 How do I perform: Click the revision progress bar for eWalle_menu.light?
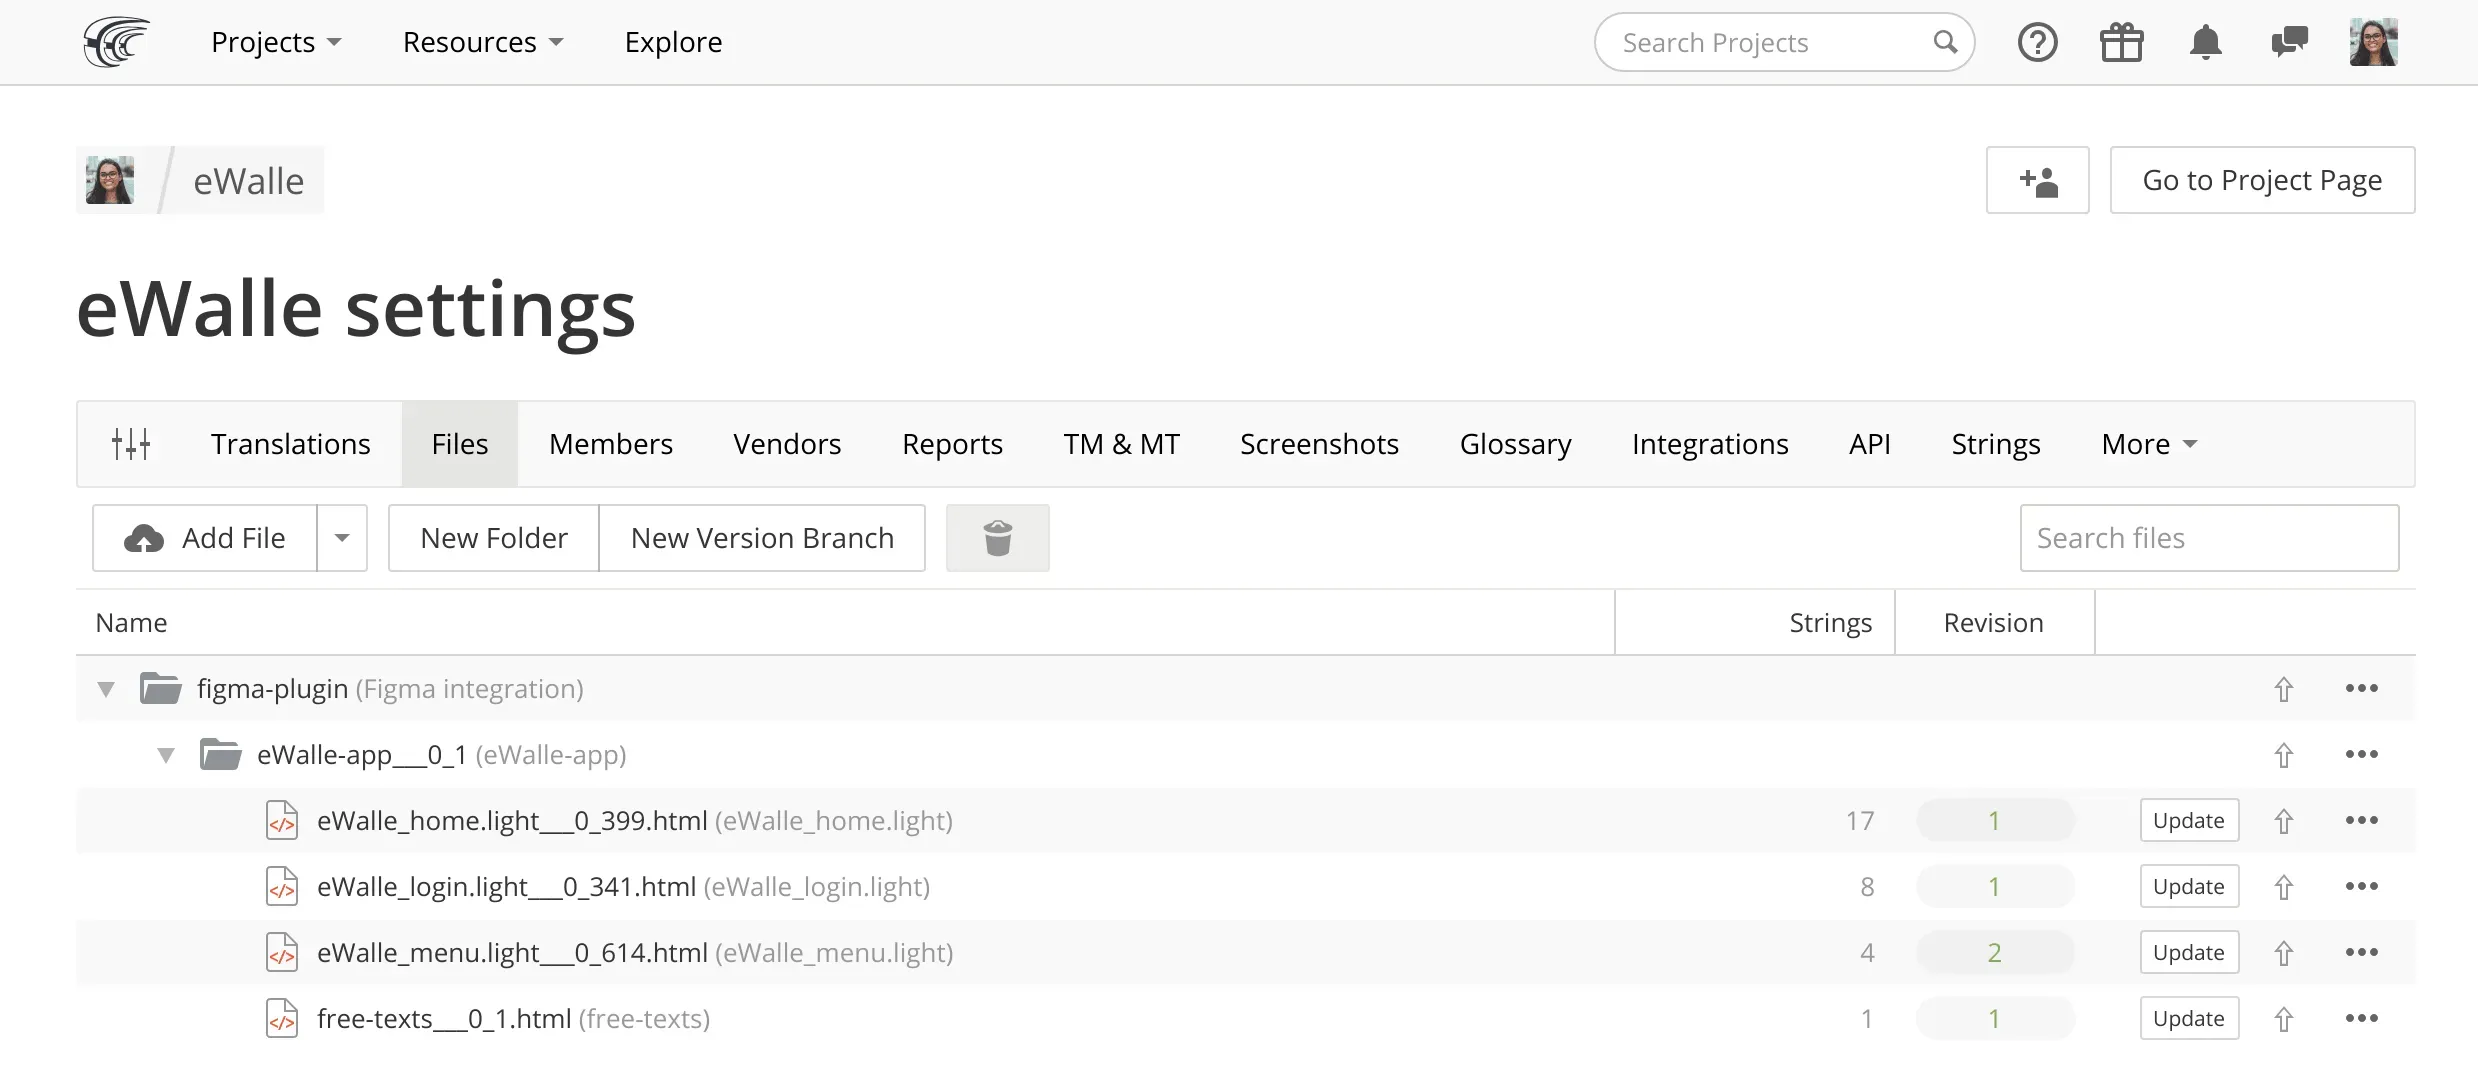pos(1994,952)
